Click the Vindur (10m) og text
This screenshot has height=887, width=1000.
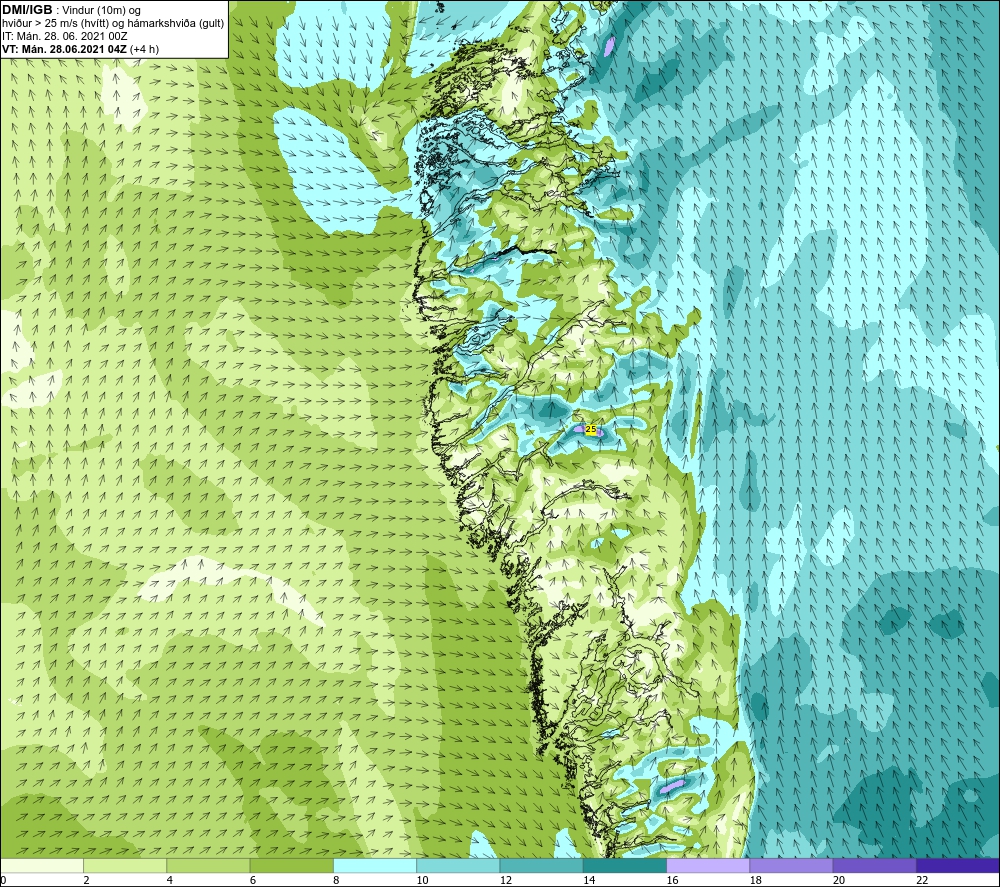(101, 11)
